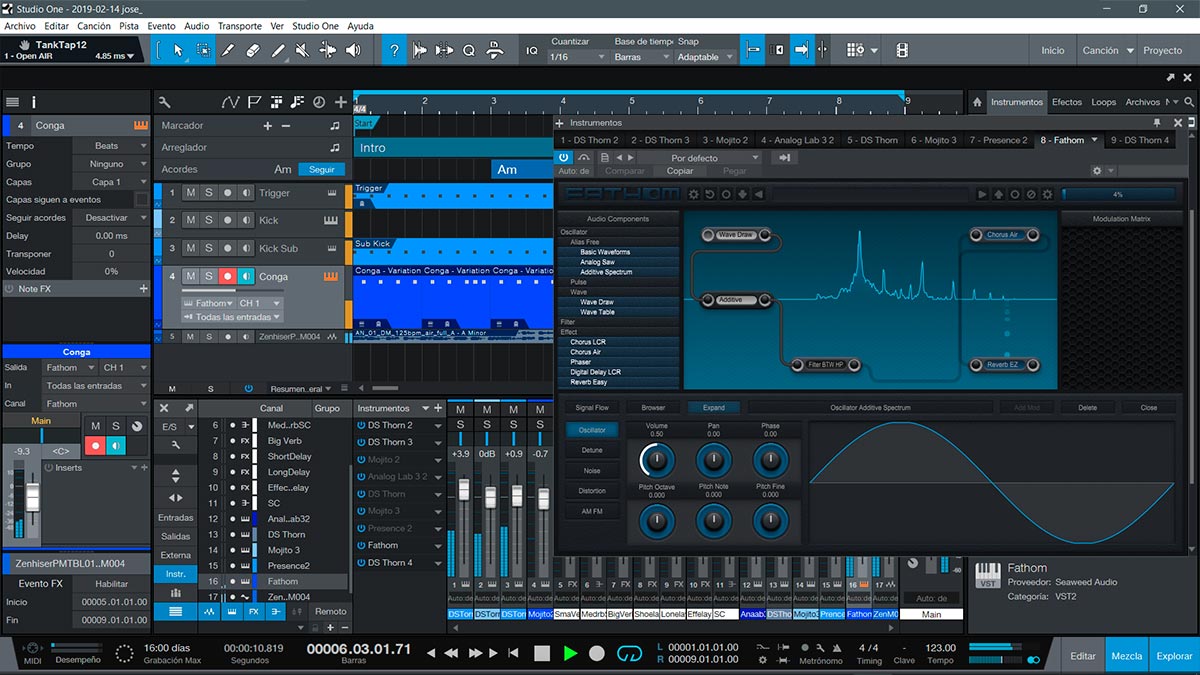The height and width of the screenshot is (675, 1200).
Task: Click the Fathom Signal Flow button
Action: (x=593, y=408)
